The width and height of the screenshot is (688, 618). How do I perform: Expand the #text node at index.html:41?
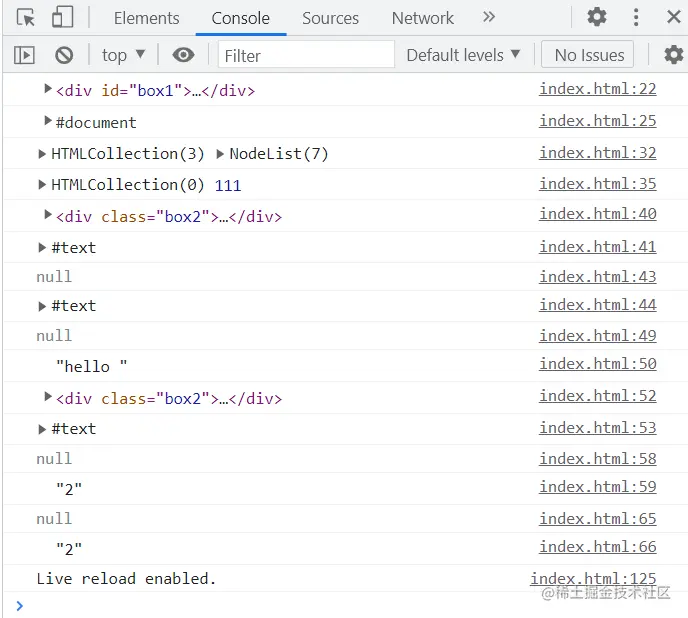click(x=42, y=248)
